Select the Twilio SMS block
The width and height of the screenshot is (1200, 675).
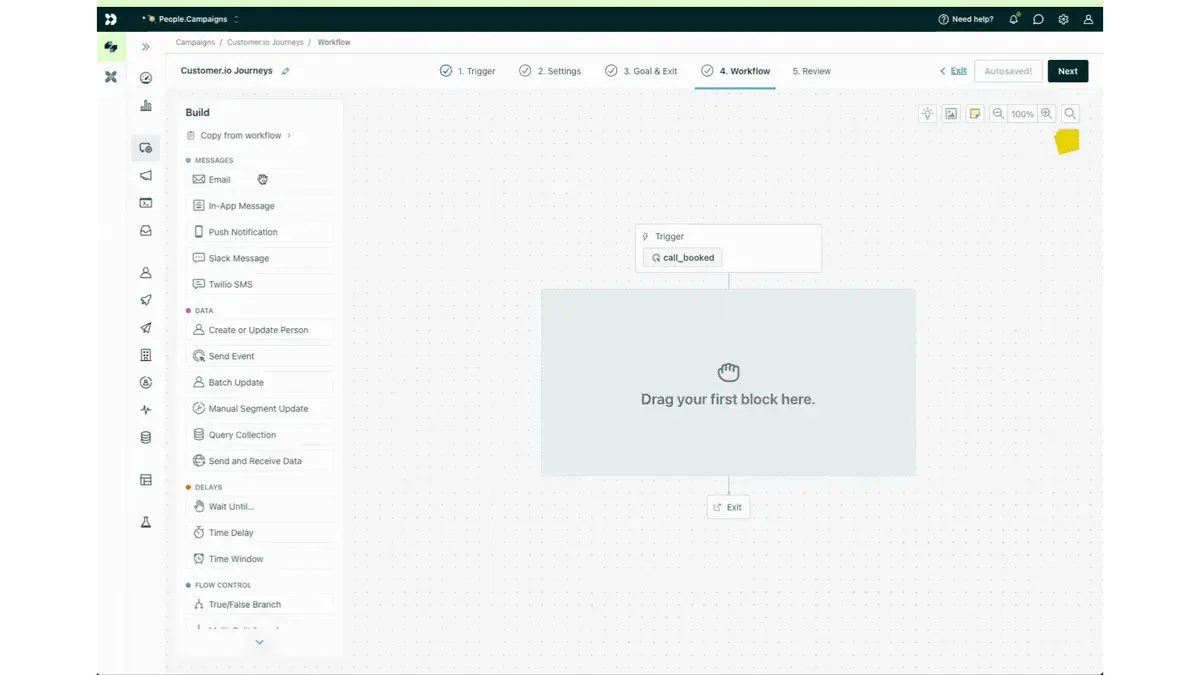[260, 284]
